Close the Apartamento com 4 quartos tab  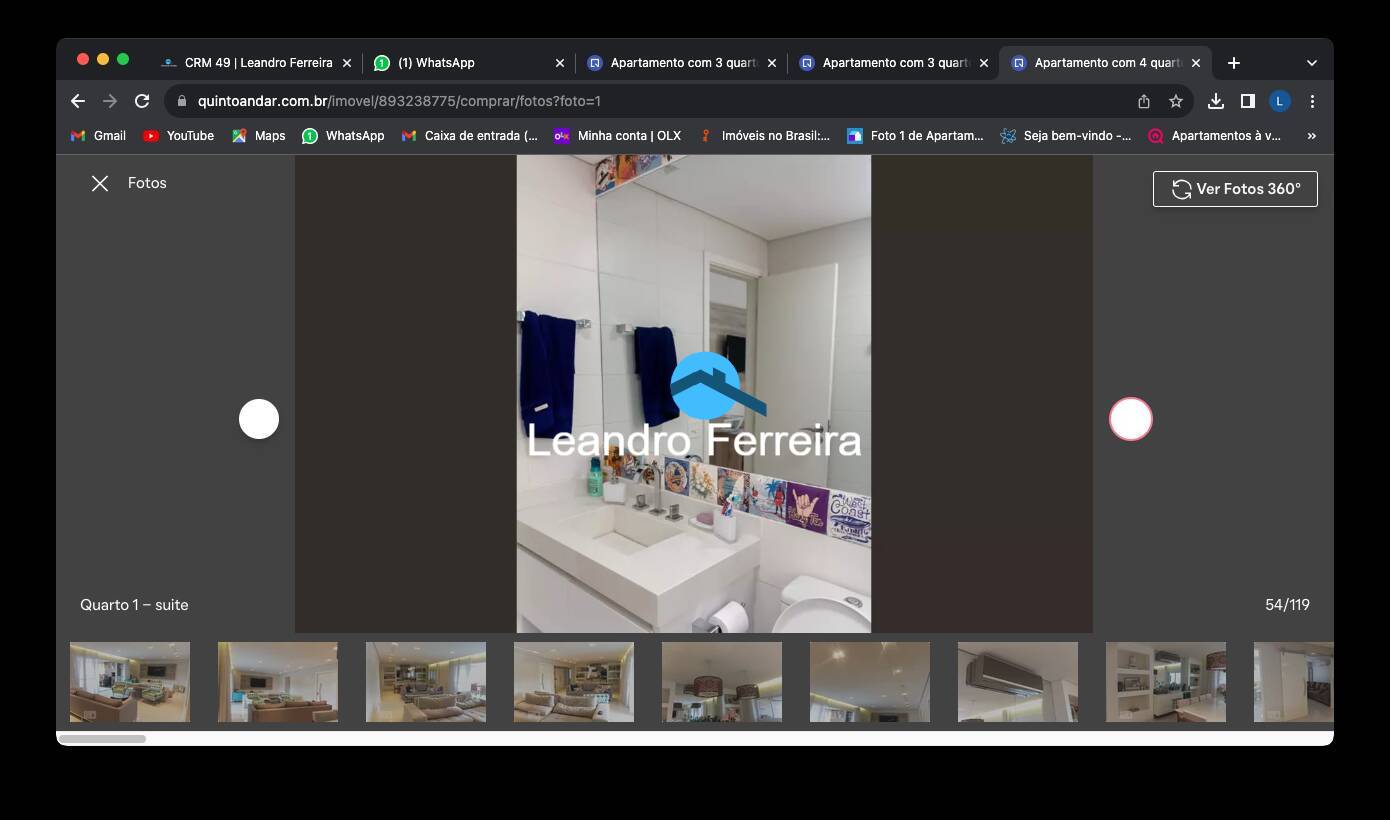click(1196, 63)
